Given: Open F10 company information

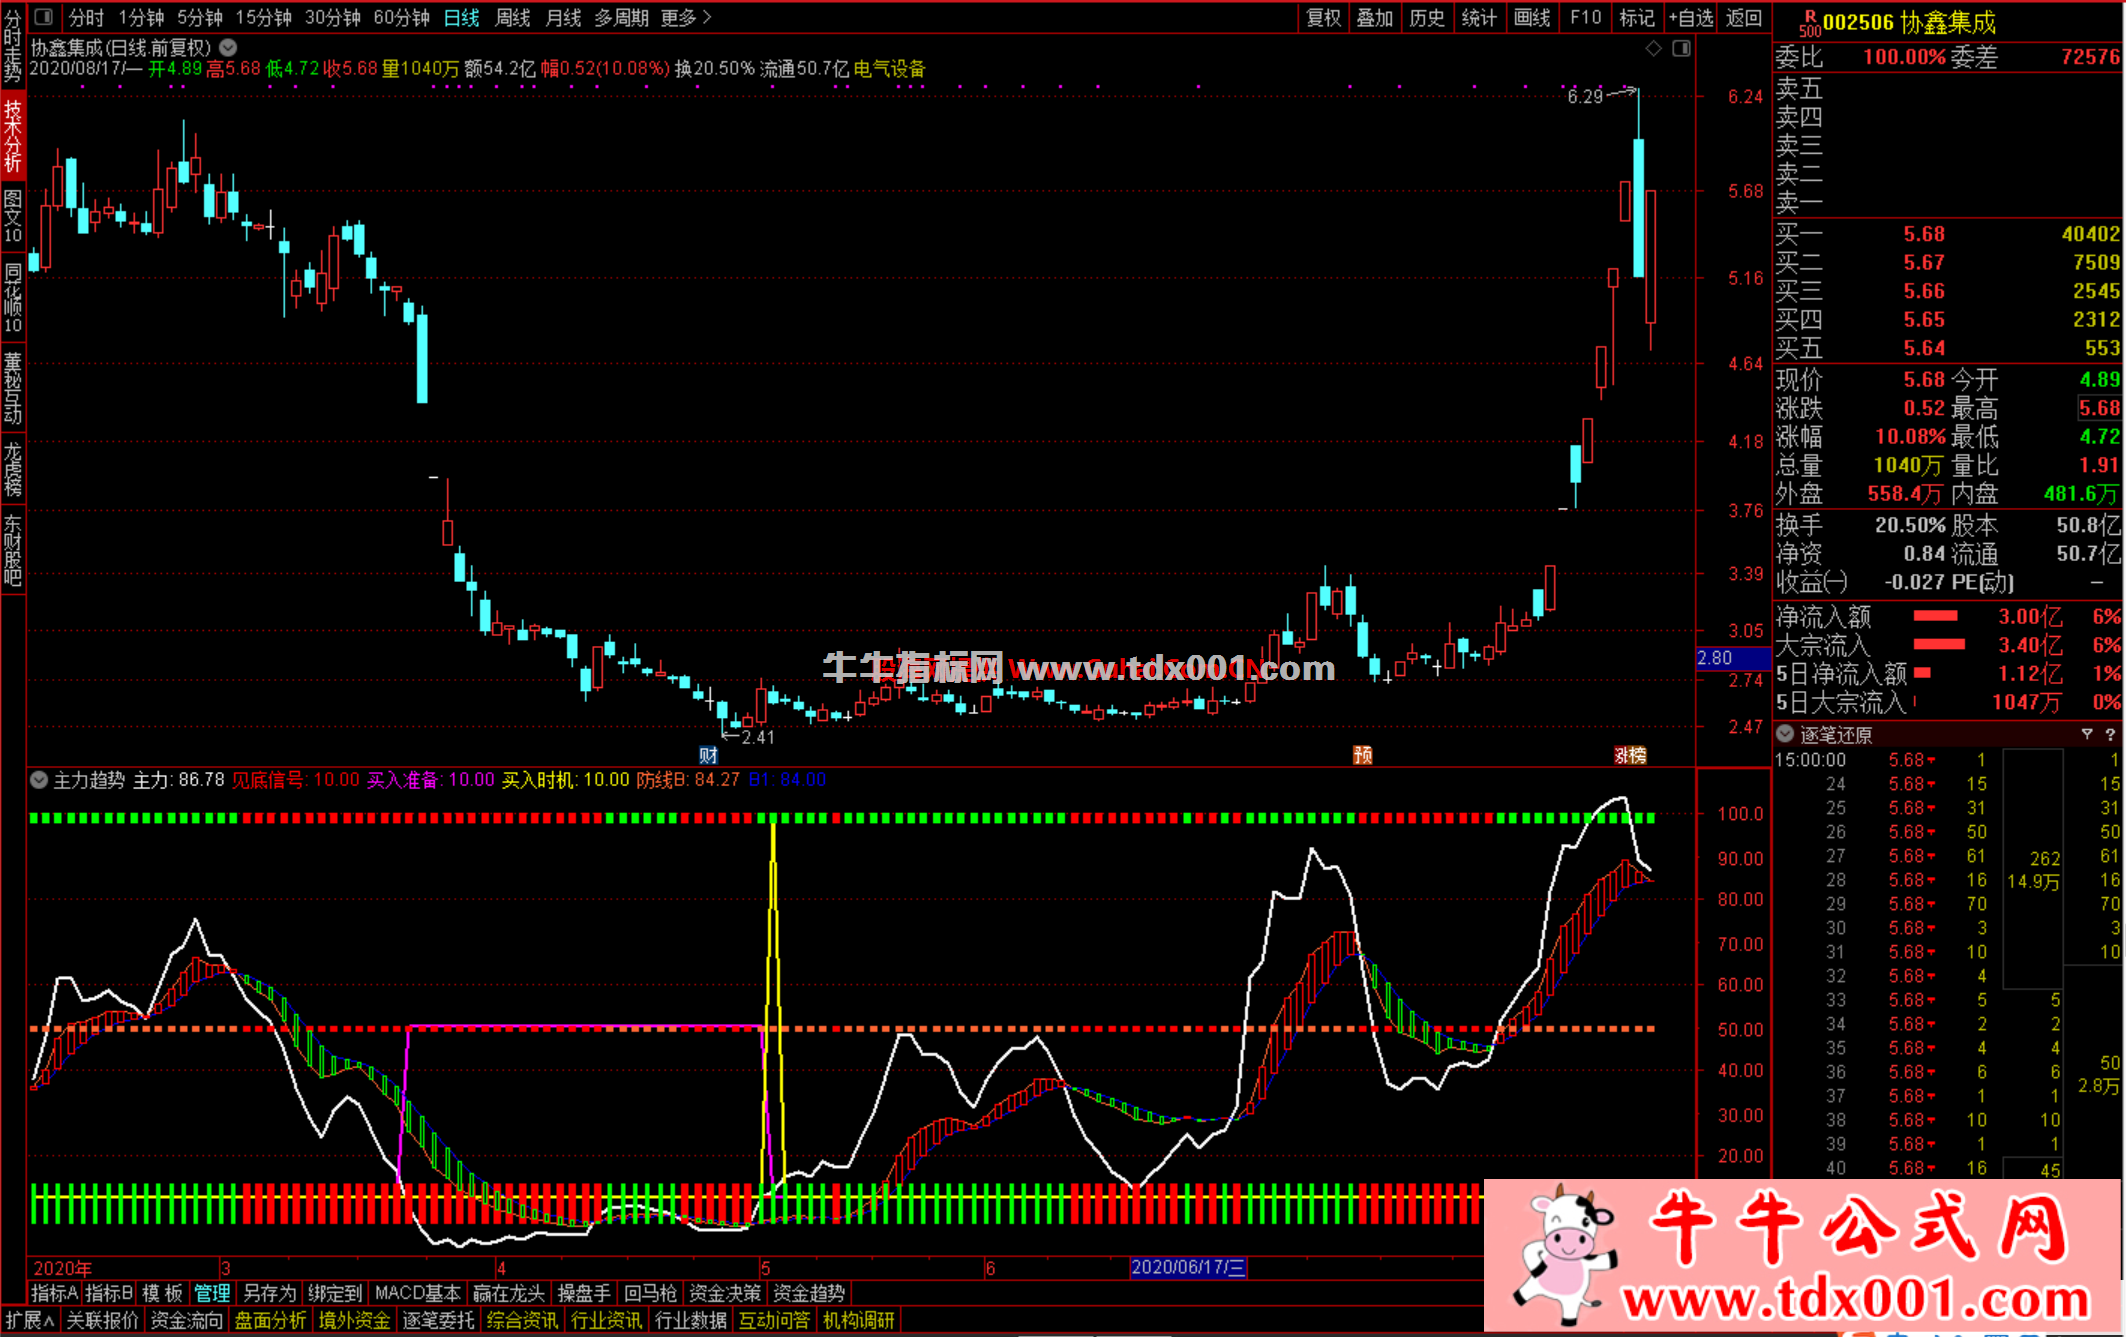Looking at the screenshot, I should point(1585,18).
